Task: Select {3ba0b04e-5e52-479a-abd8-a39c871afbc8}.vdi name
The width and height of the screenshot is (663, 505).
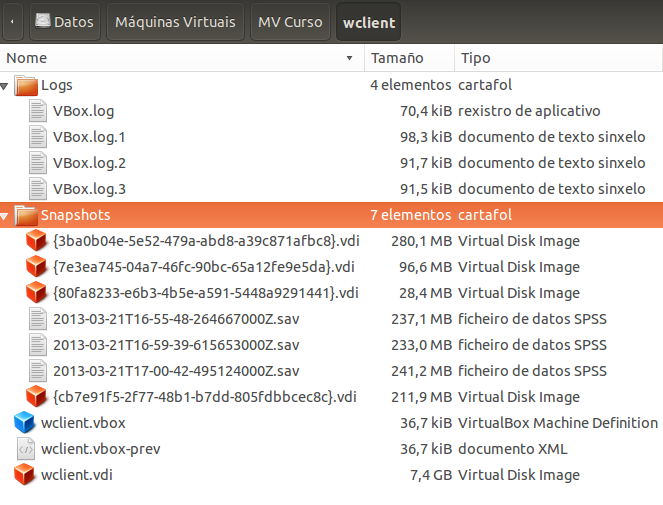Action: [x=206, y=241]
